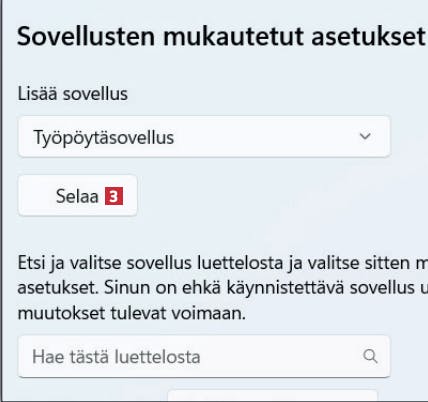Click the Lisää sovellus label

coord(73,94)
